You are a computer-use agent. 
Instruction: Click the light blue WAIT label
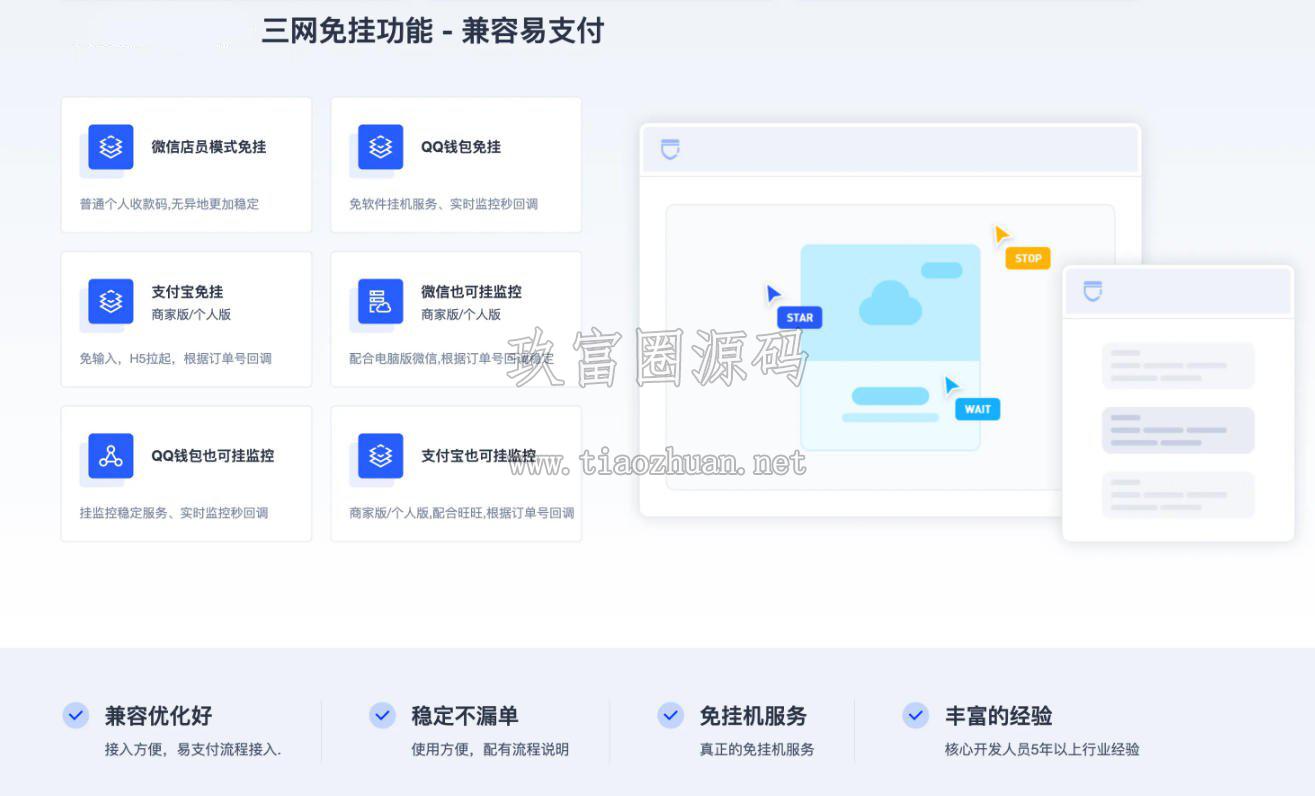coord(977,409)
